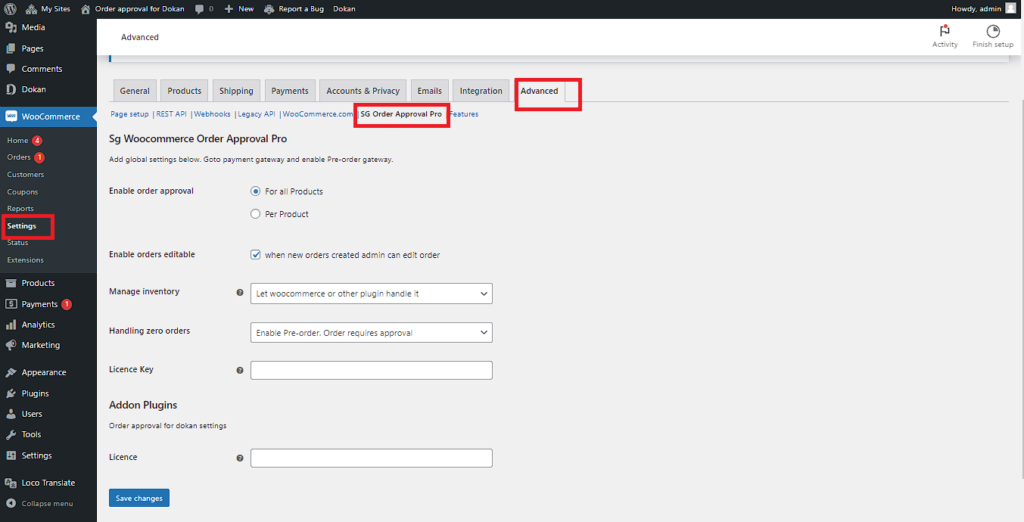Screen dimensions: 1024x522
Task: Click Users sidebar icon
Action: [11, 414]
